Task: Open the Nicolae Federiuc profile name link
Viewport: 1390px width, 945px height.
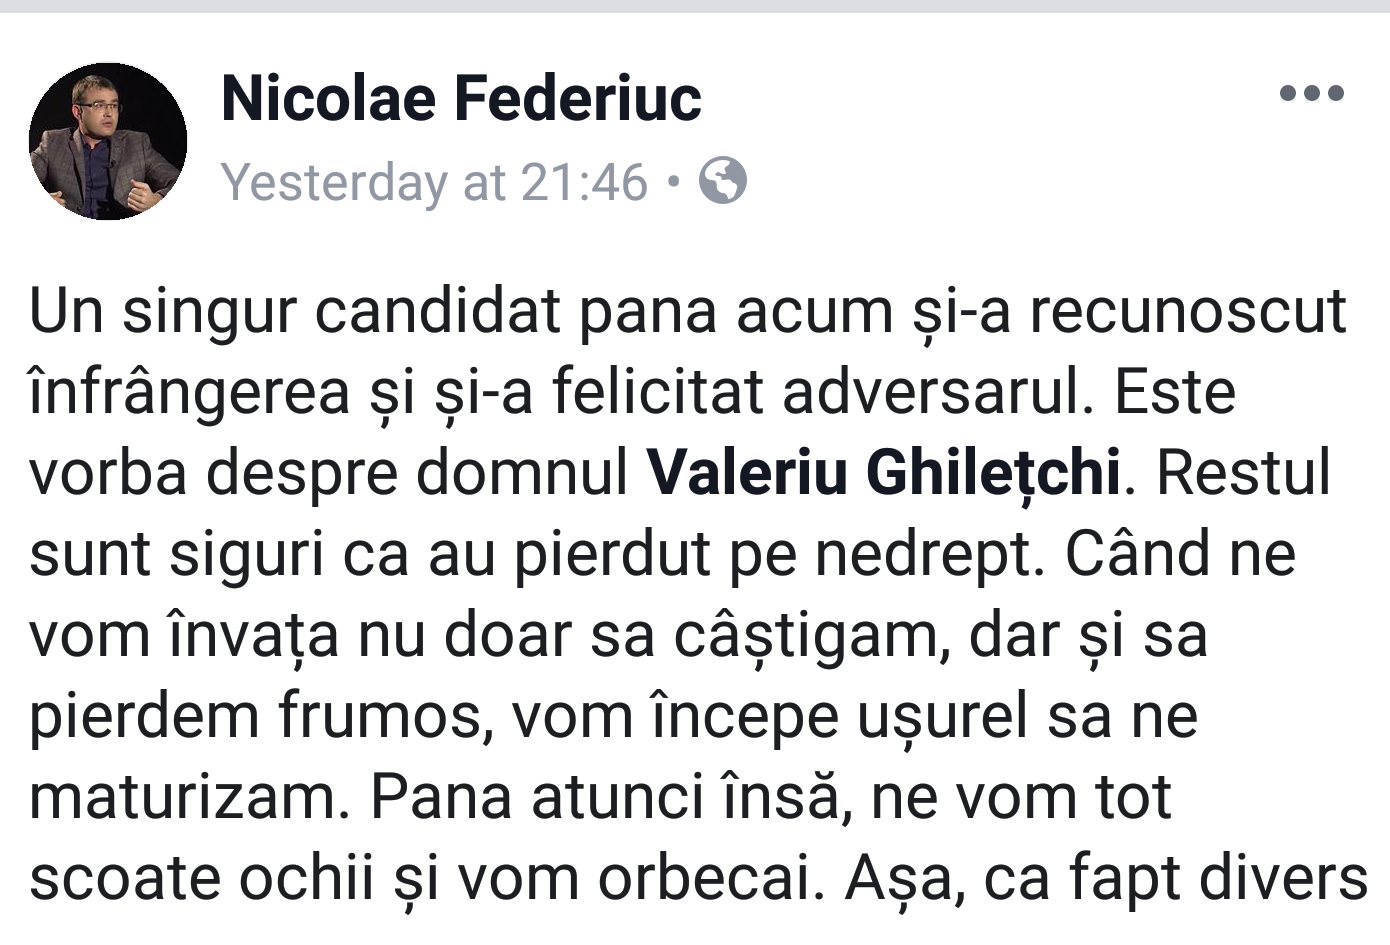Action: tap(461, 98)
